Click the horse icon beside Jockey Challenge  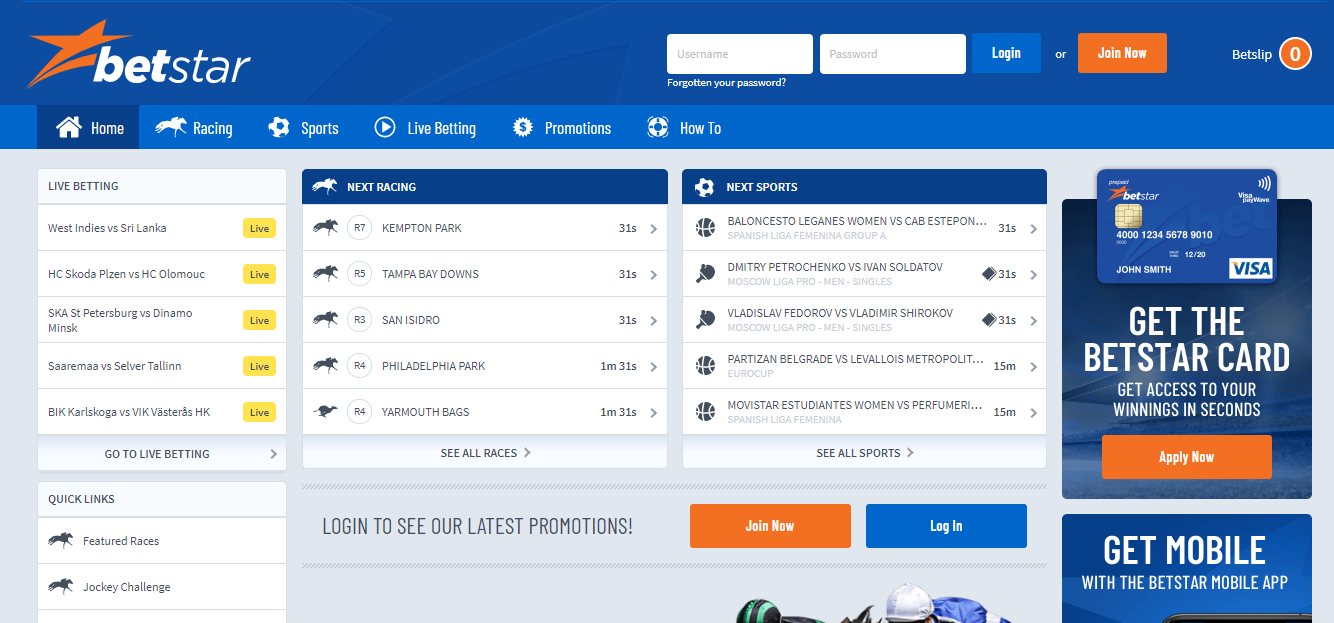click(x=61, y=586)
